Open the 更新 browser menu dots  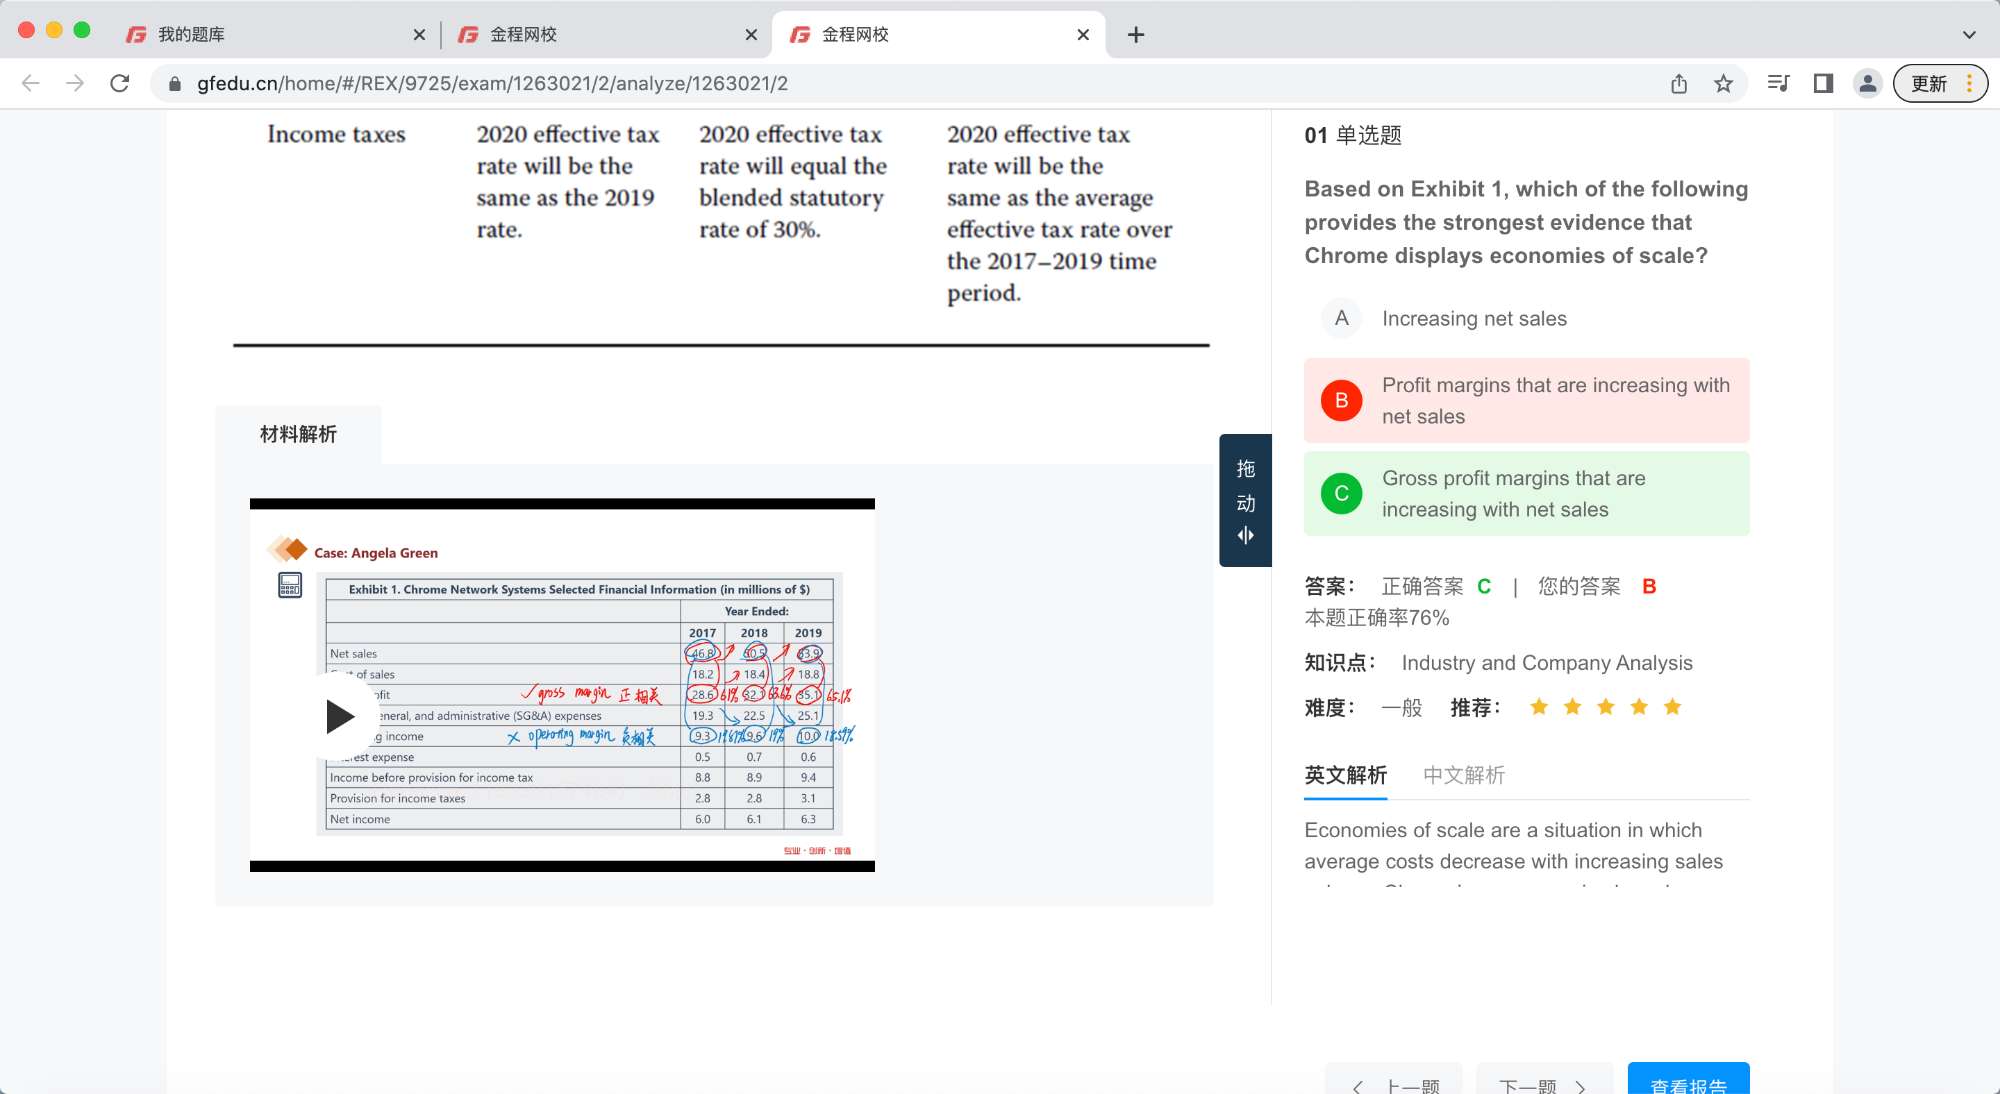(x=1969, y=83)
